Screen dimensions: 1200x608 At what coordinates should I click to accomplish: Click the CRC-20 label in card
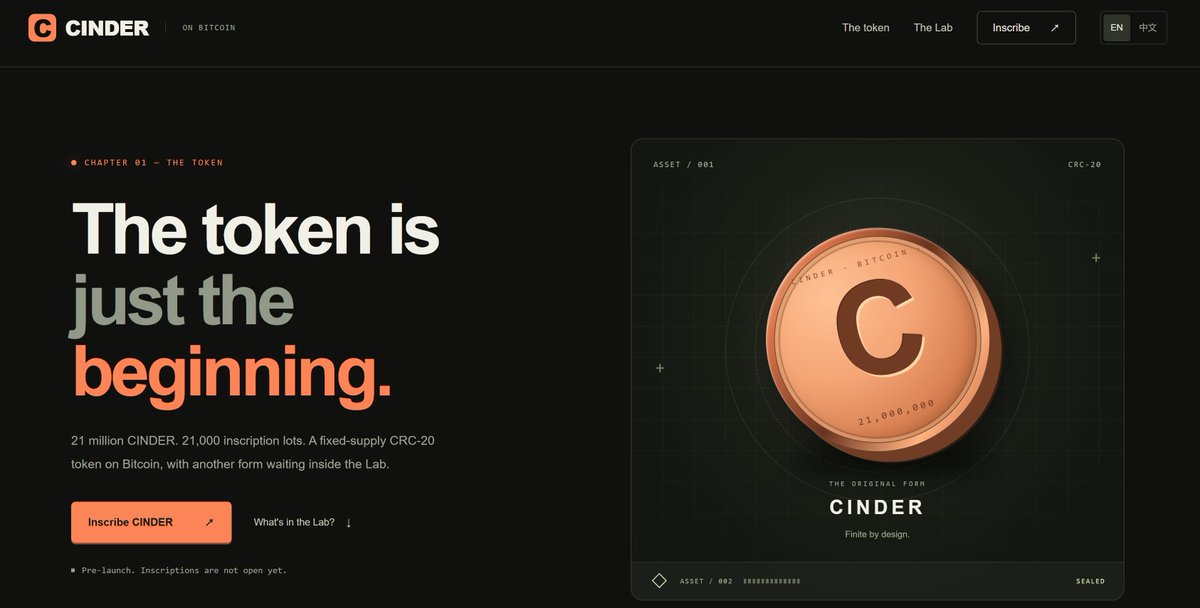1084,164
